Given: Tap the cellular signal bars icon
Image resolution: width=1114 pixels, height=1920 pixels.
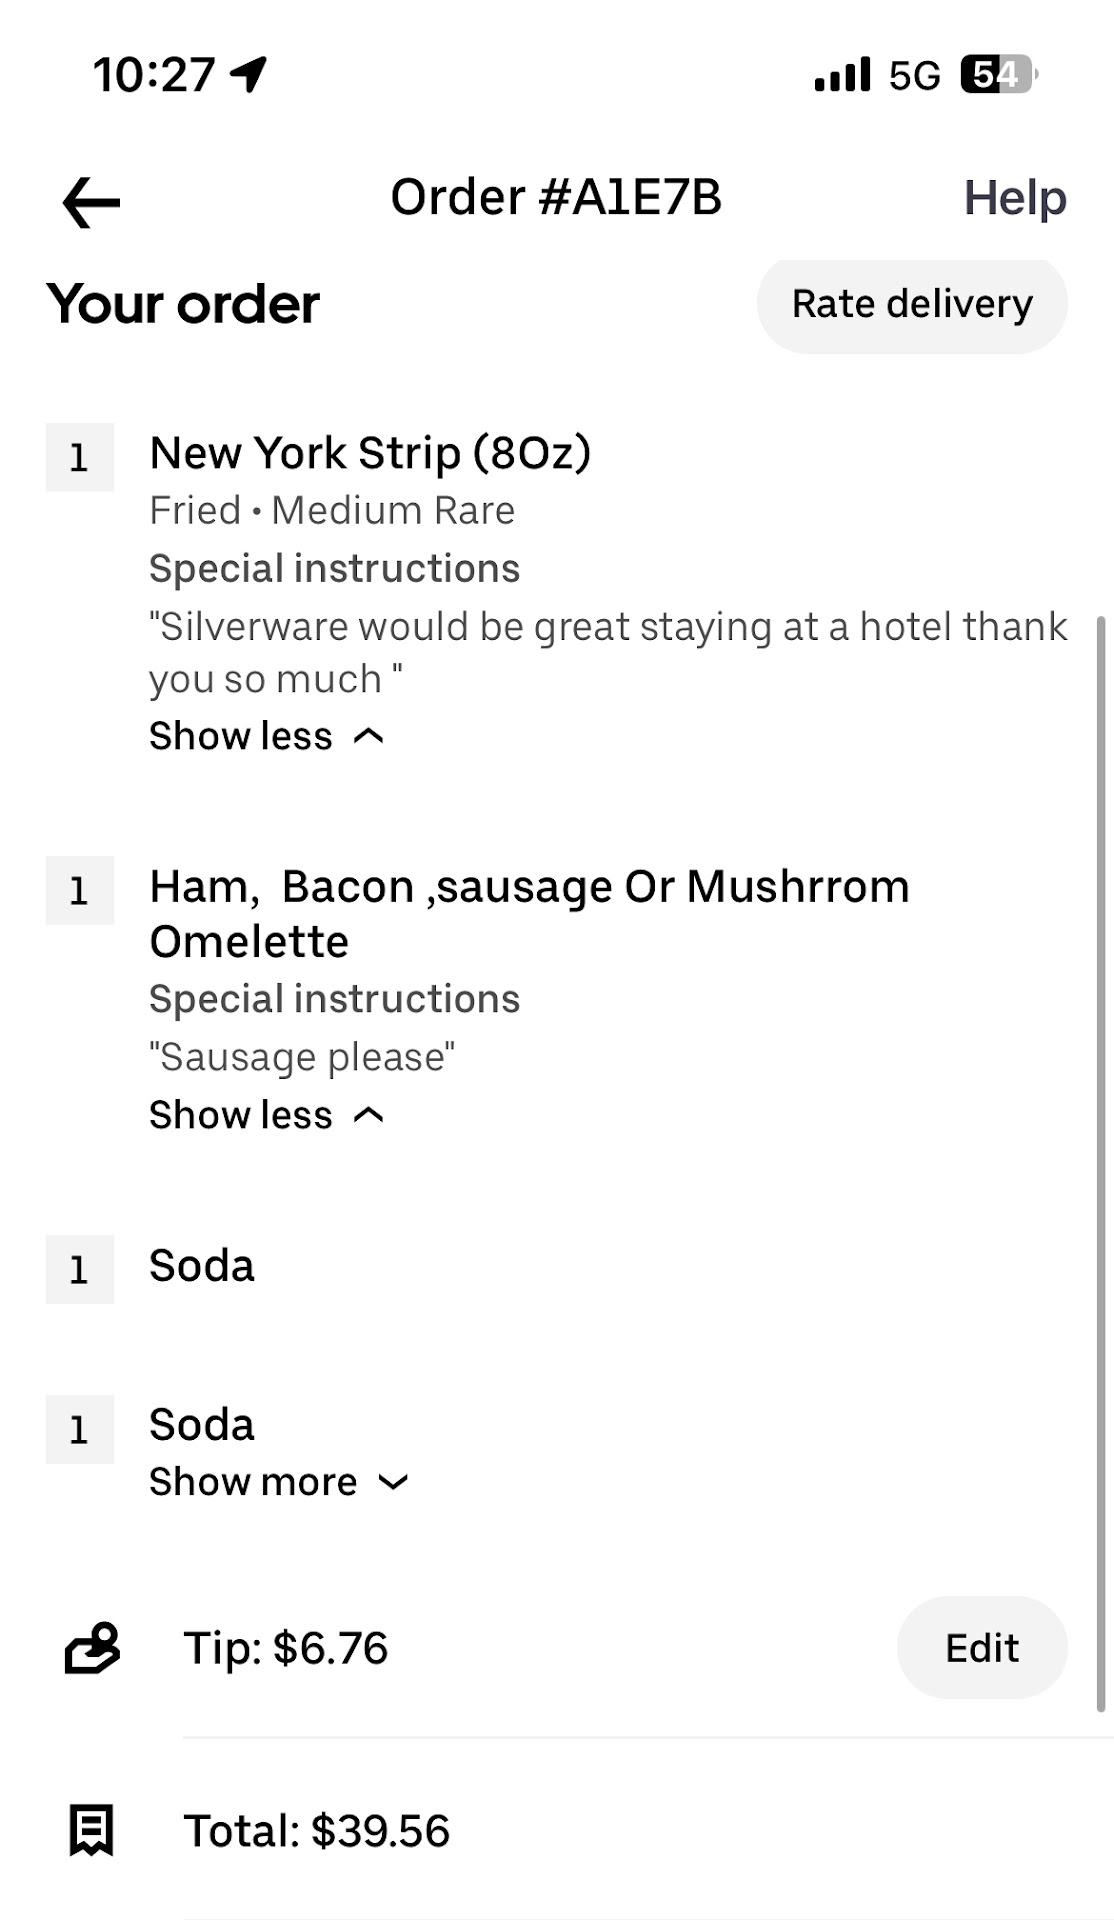Looking at the screenshot, I should point(842,75).
